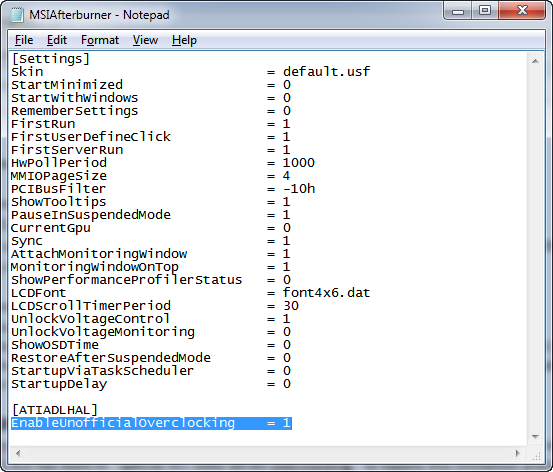The image size is (553, 472).
Task: Click the horizontal scrollbar left arrow
Action: 18,453
